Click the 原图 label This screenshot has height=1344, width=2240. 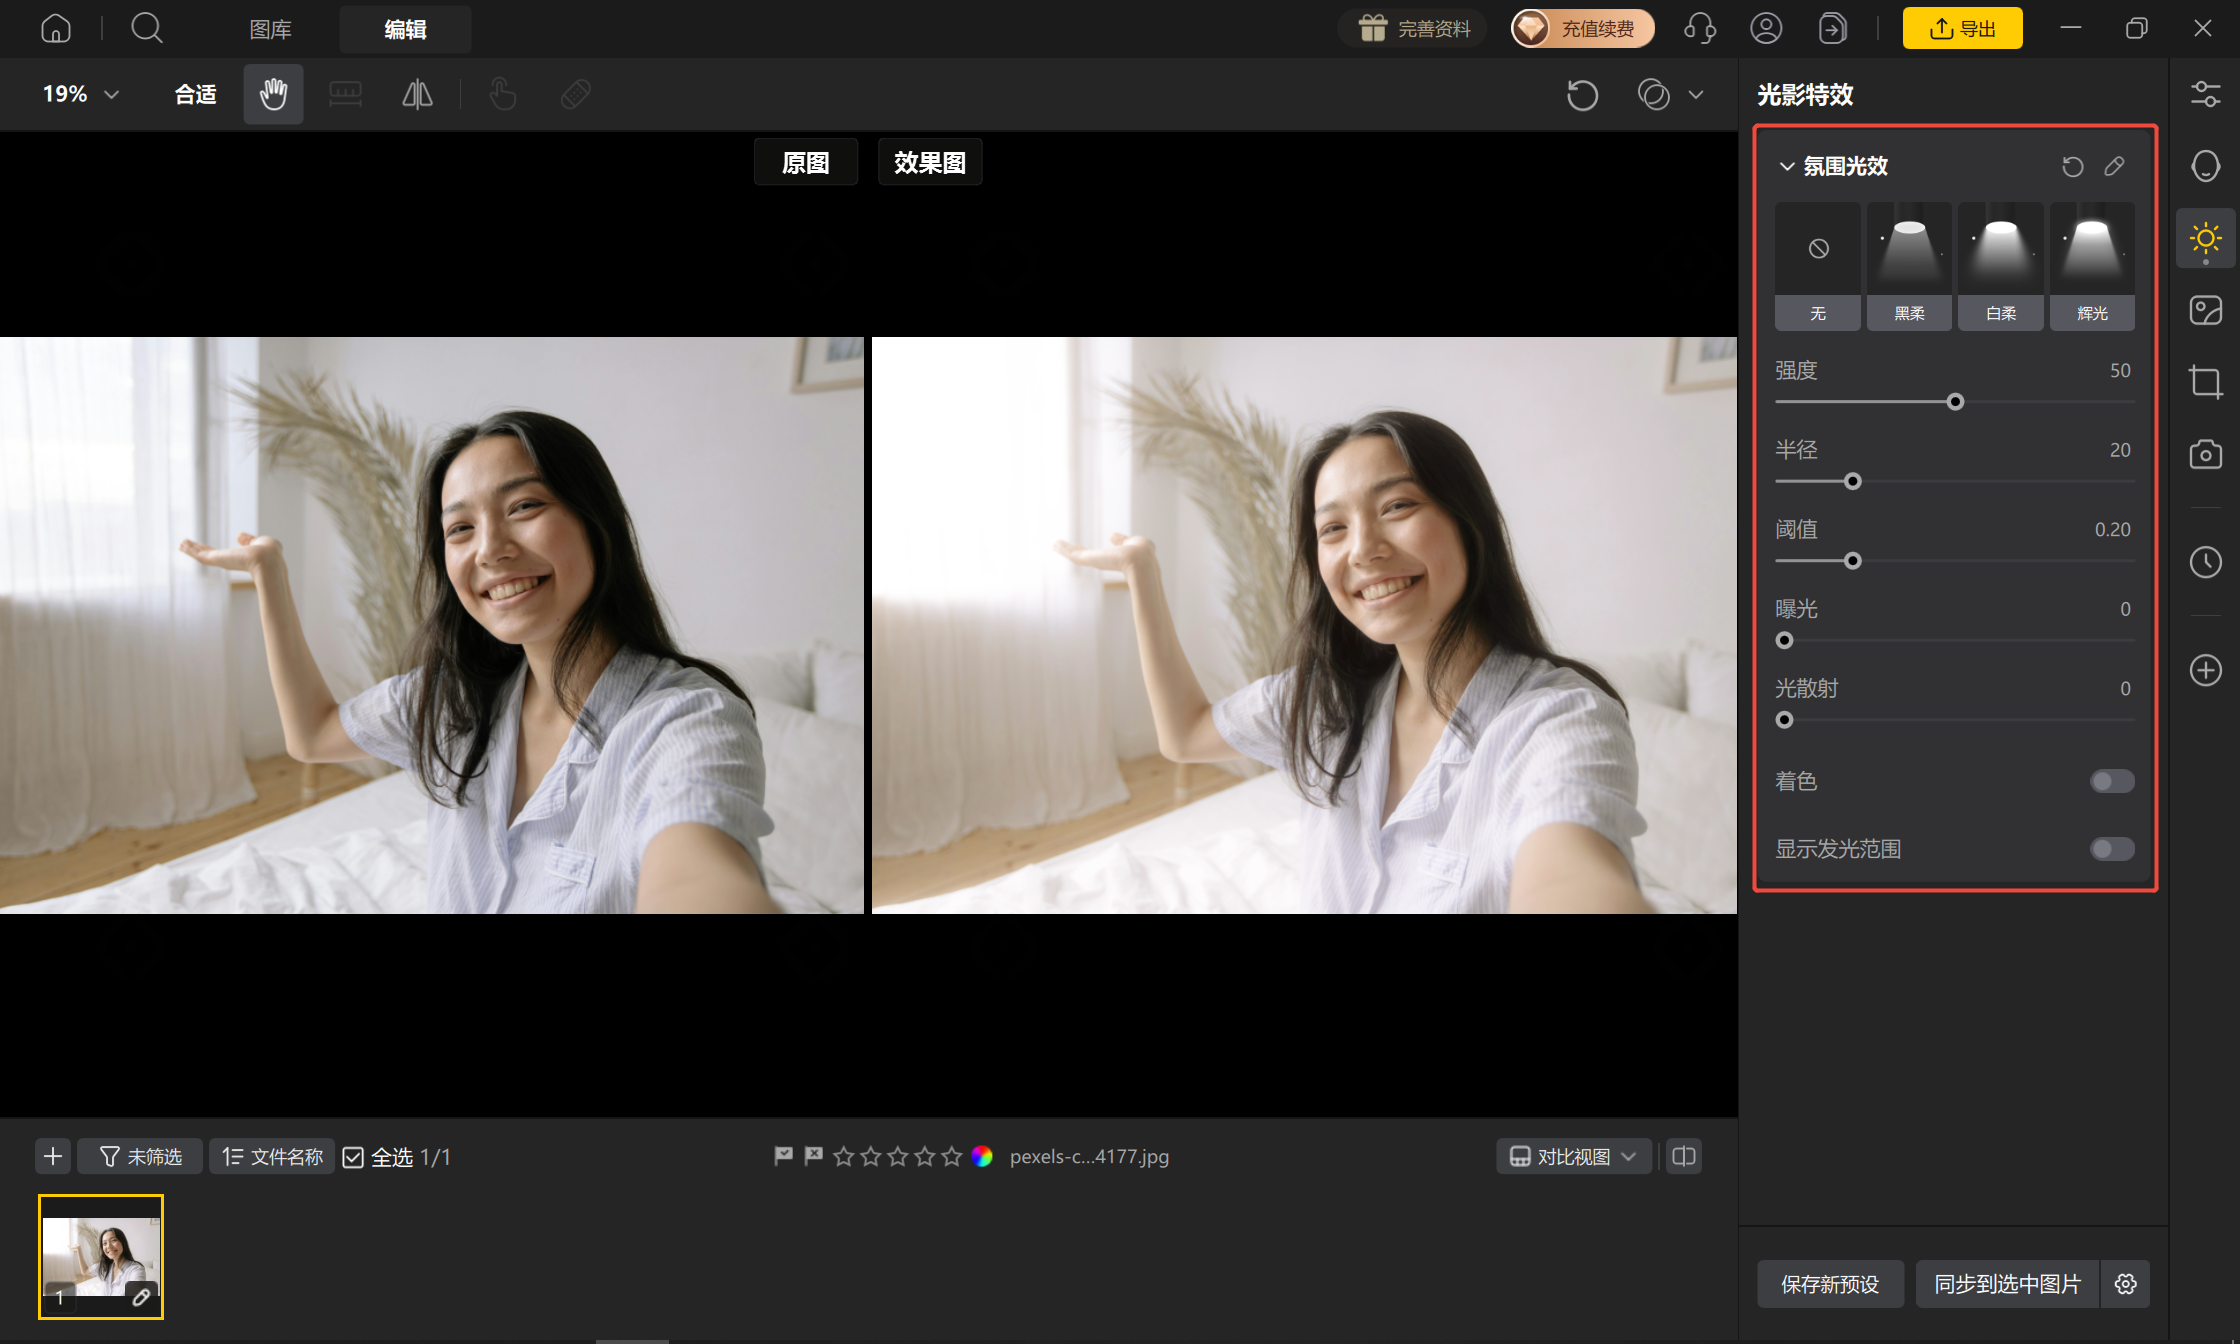pyautogui.click(x=806, y=162)
